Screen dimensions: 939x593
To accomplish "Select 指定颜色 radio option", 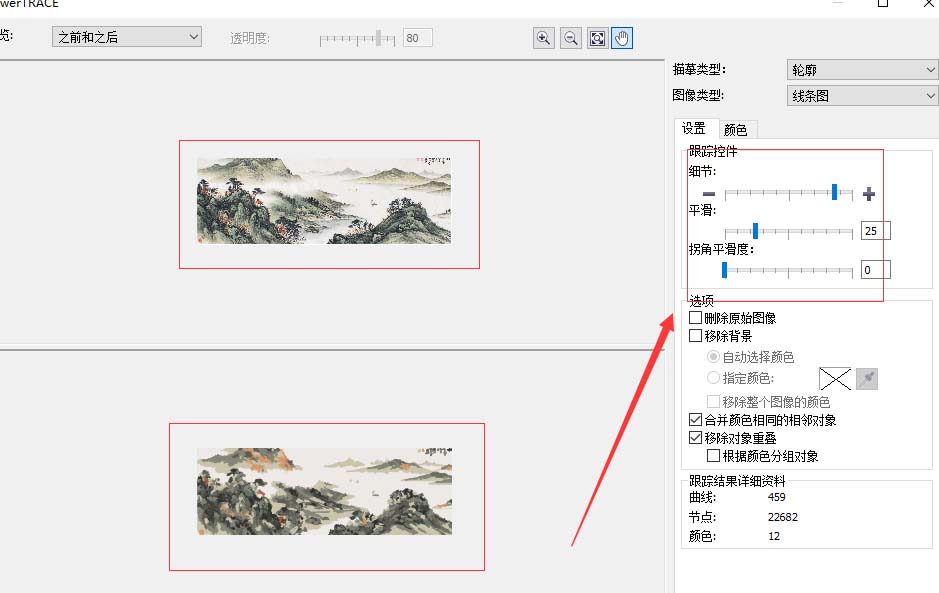I will 713,377.
